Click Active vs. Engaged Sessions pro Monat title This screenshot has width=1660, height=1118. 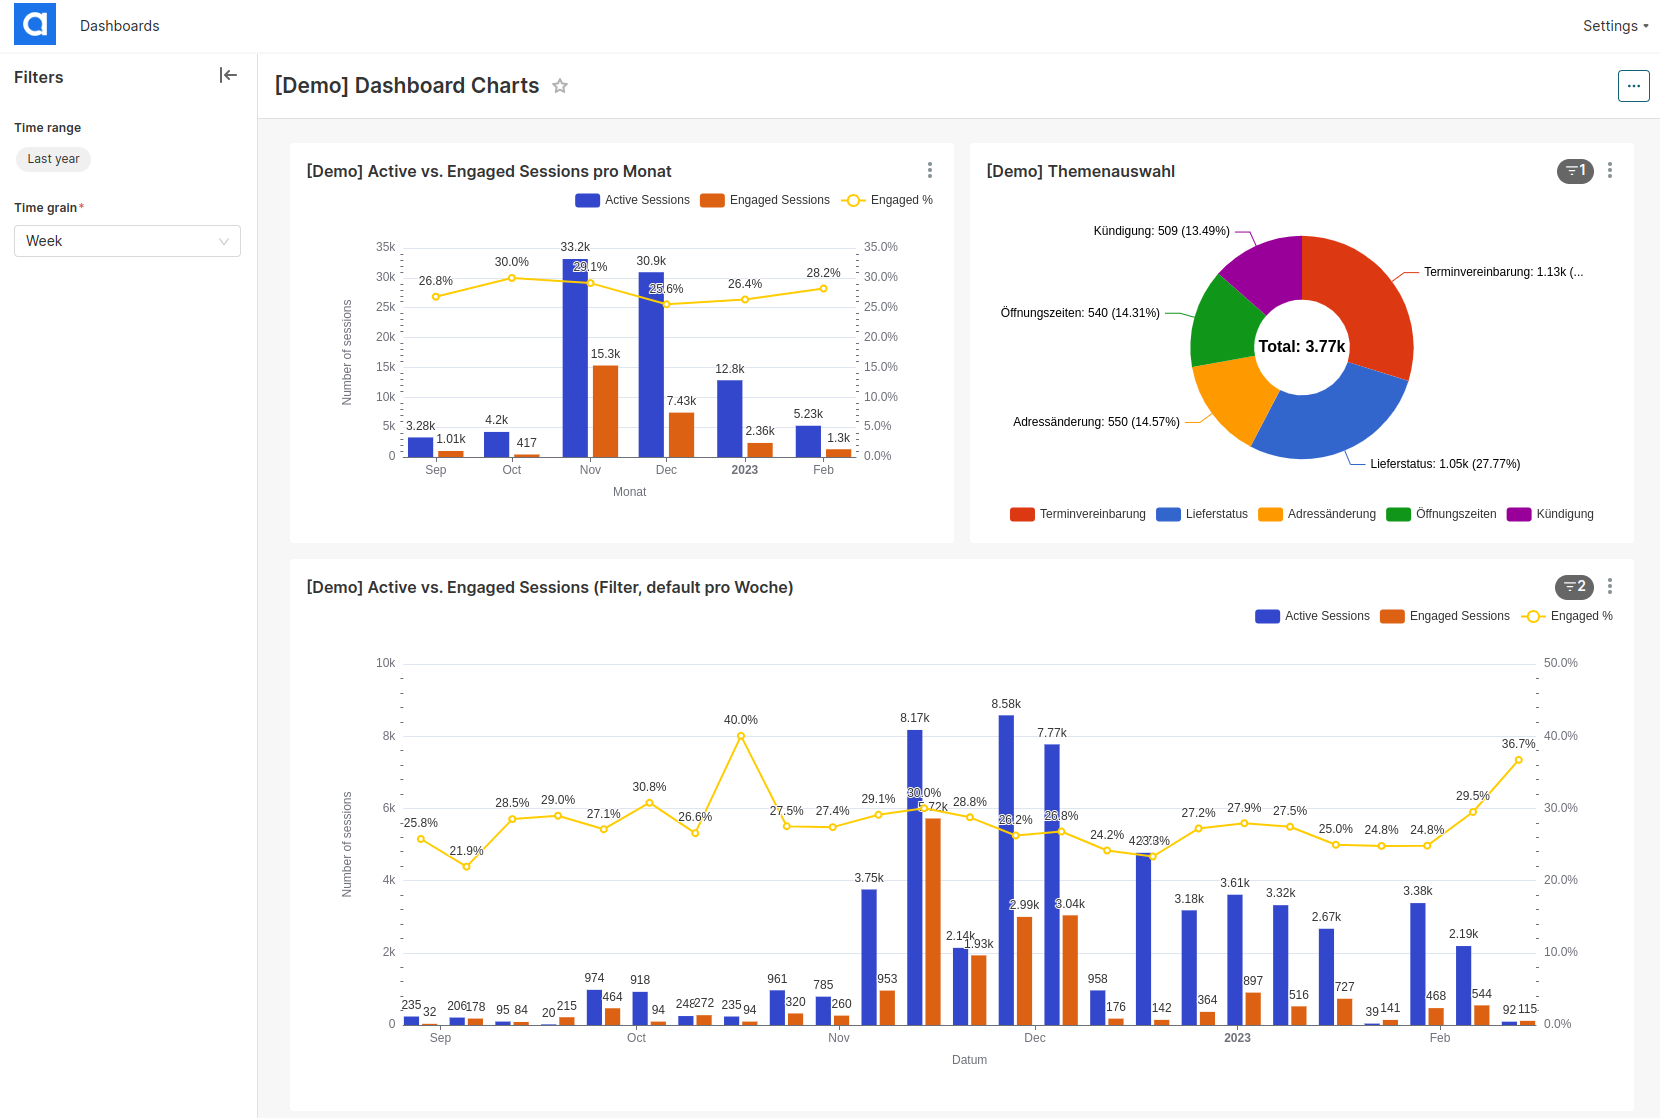[x=489, y=171]
